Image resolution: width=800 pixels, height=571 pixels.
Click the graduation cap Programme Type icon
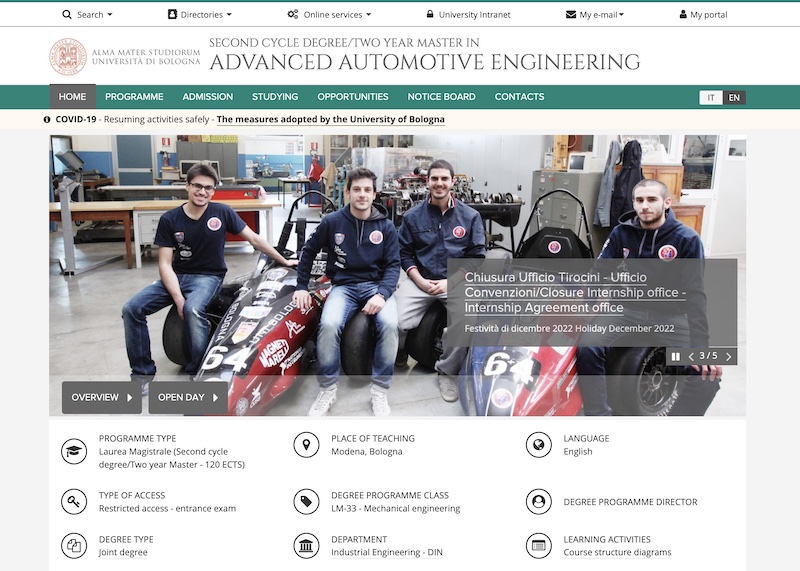tap(74, 451)
